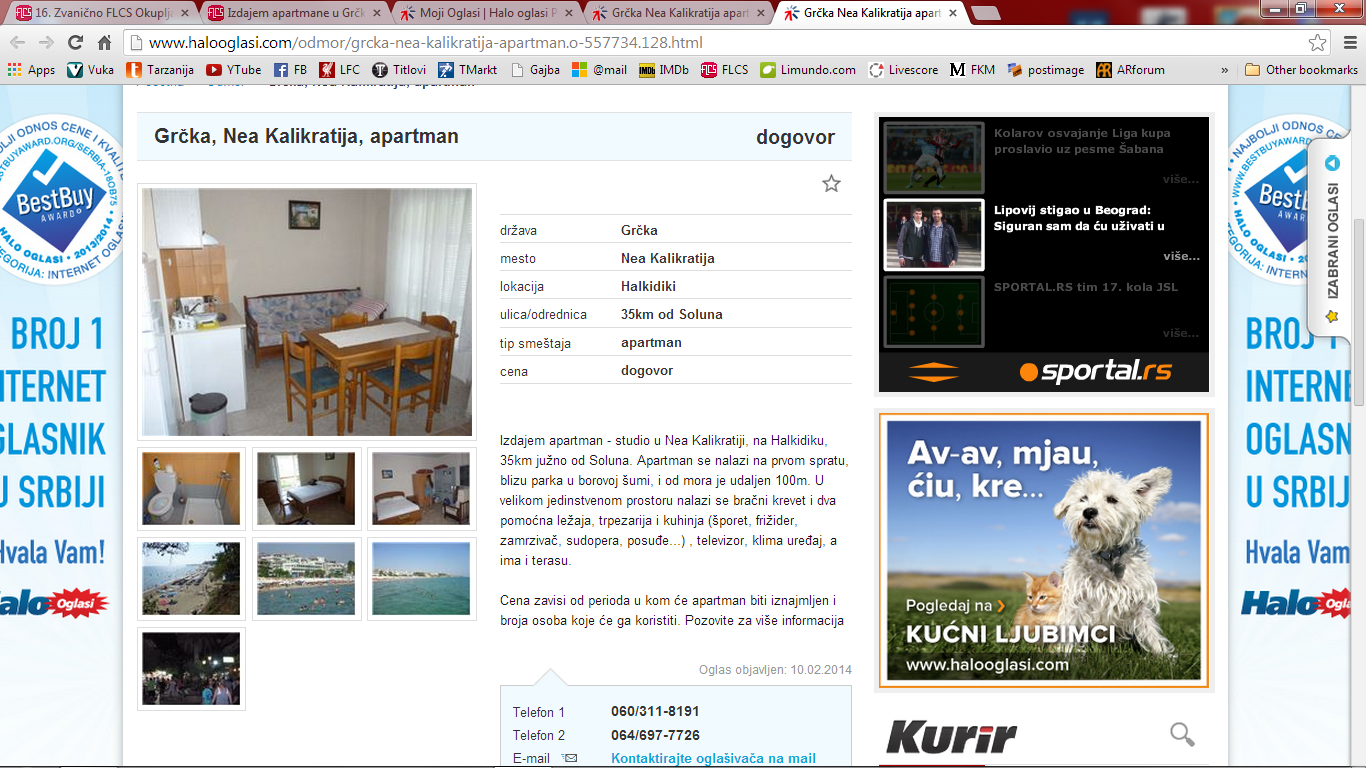The height and width of the screenshot is (768, 1366).
Task: Open the LFC bookmark
Action: pos(340,70)
